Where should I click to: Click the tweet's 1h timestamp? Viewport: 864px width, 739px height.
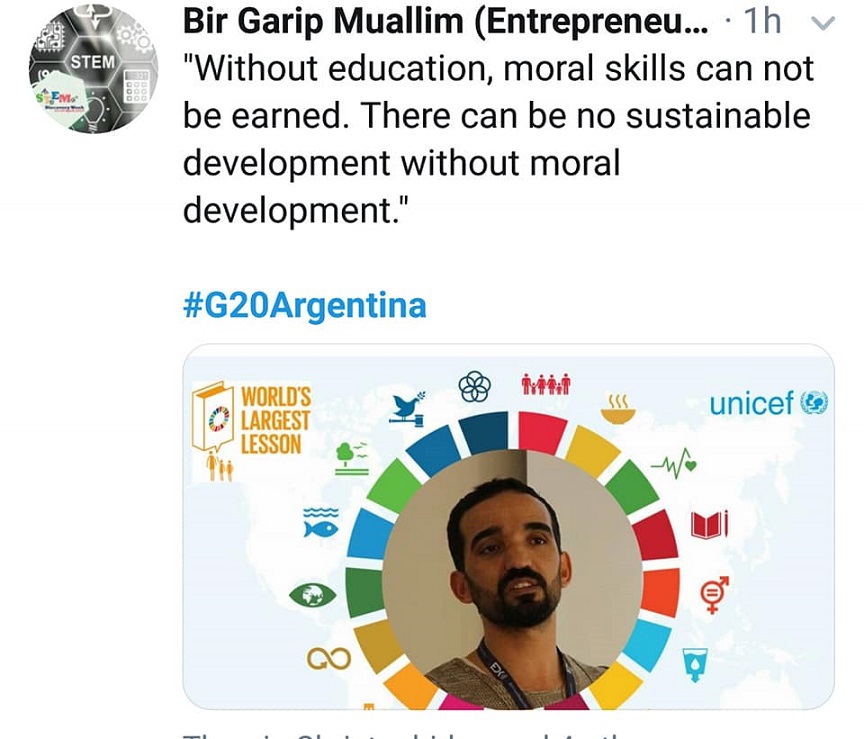[x=762, y=21]
